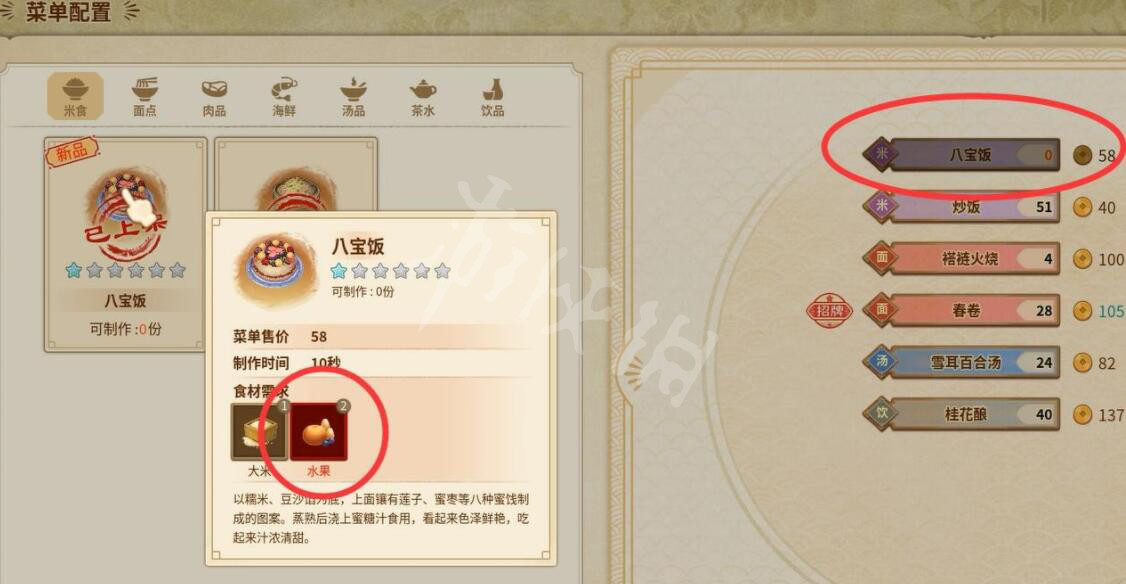Collapse the menu panel using the side handle
Viewport: 1126px width, 584px height.
(632, 372)
